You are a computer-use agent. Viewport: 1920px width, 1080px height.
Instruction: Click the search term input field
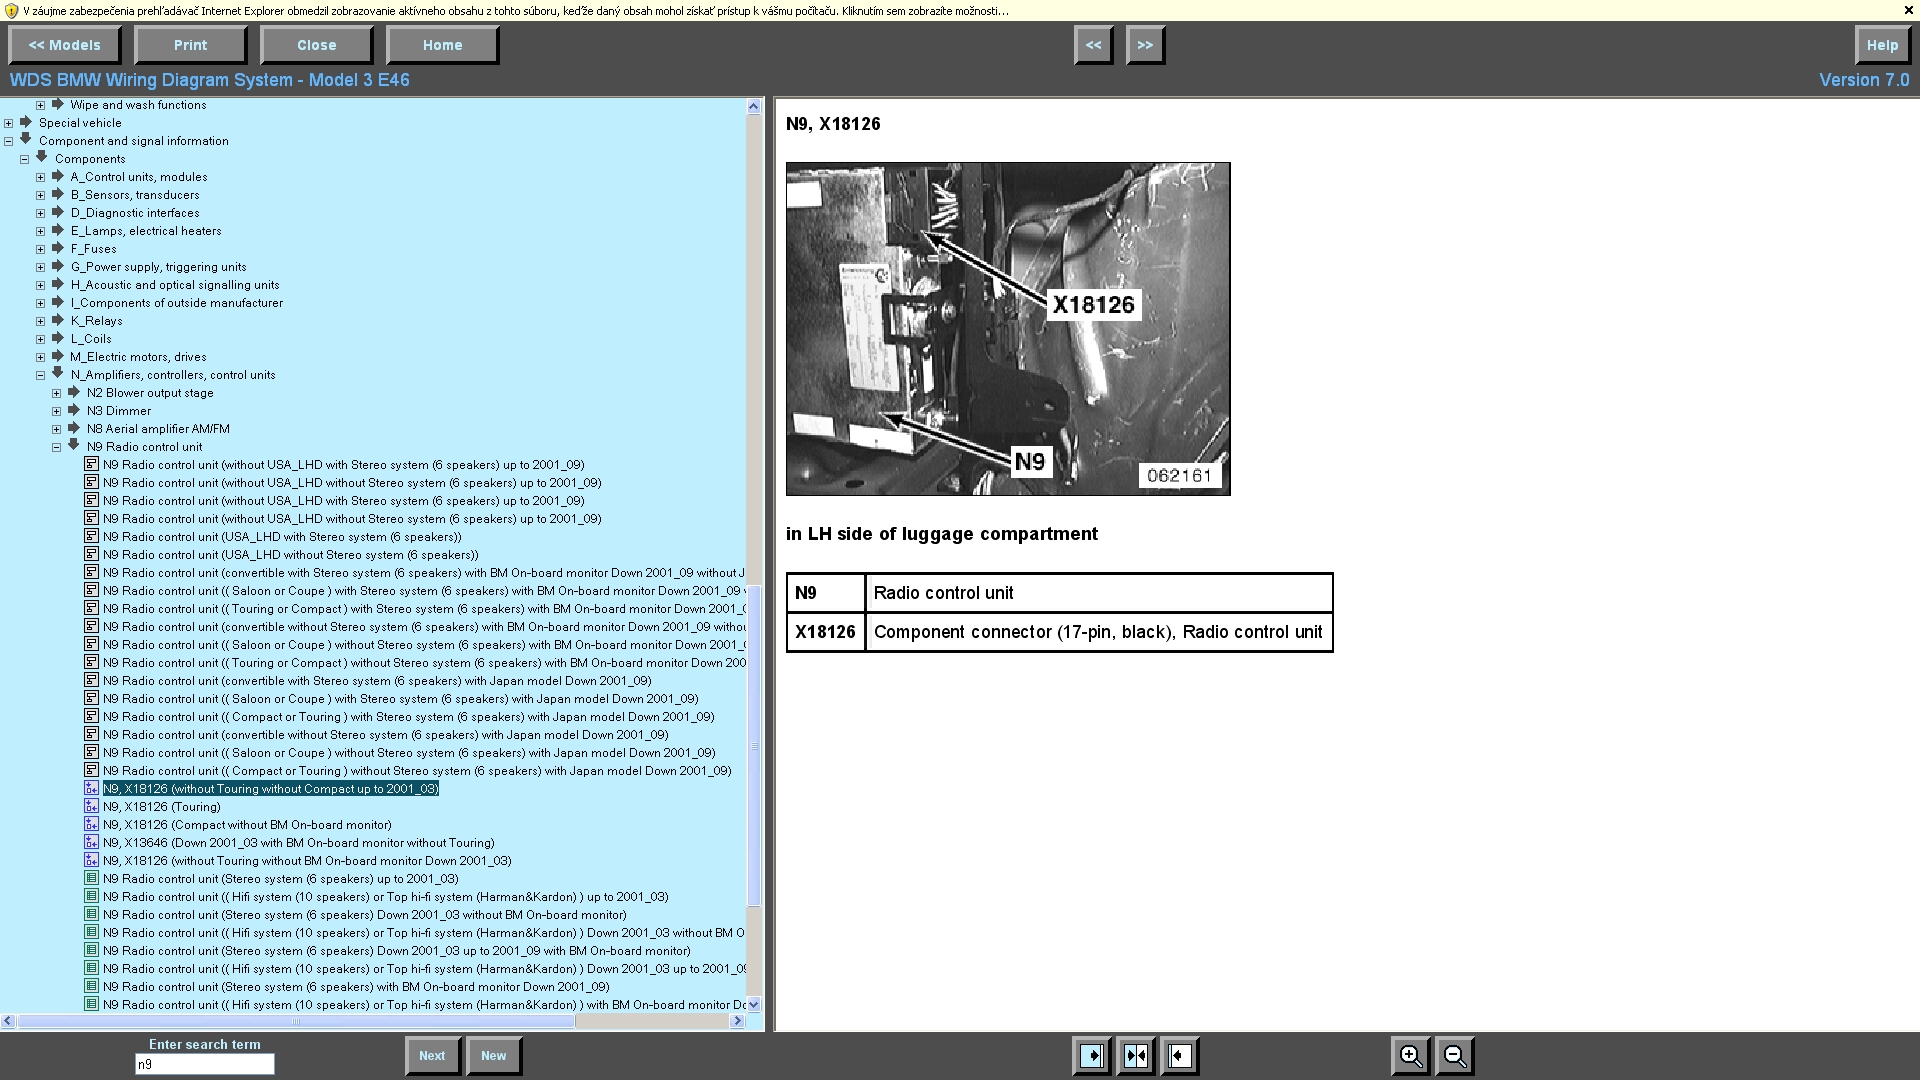(x=204, y=1065)
